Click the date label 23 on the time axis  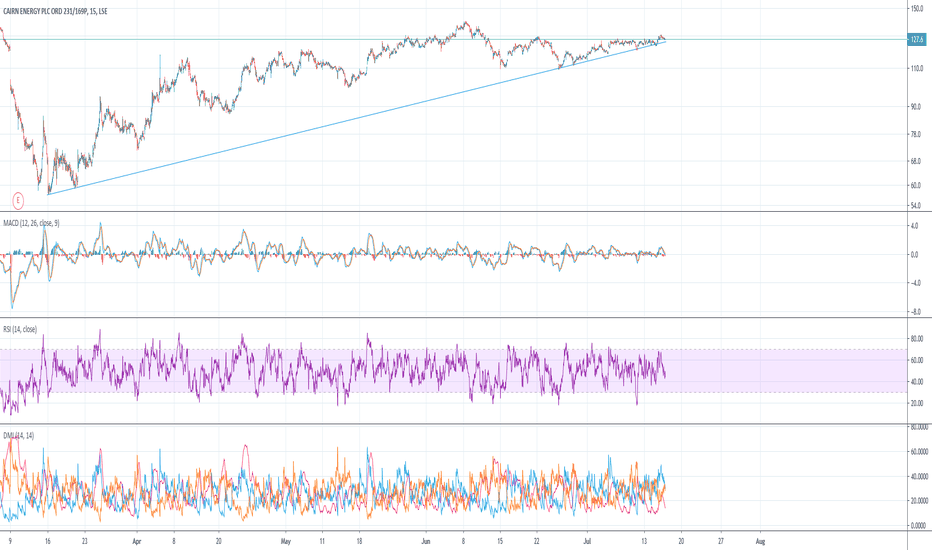tap(85, 542)
